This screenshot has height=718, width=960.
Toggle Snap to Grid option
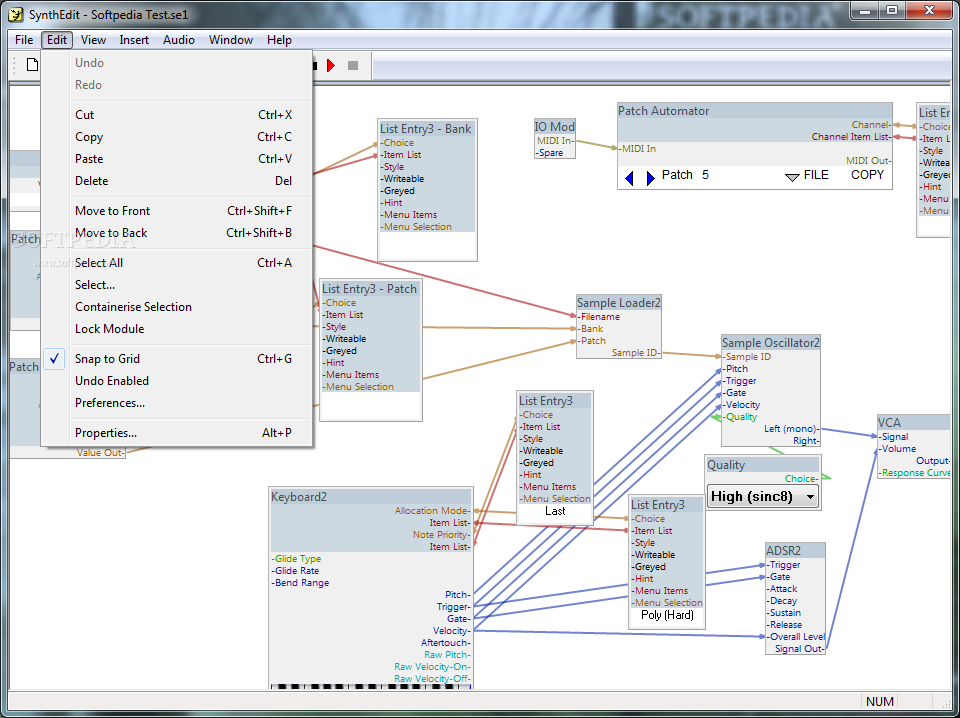(107, 359)
